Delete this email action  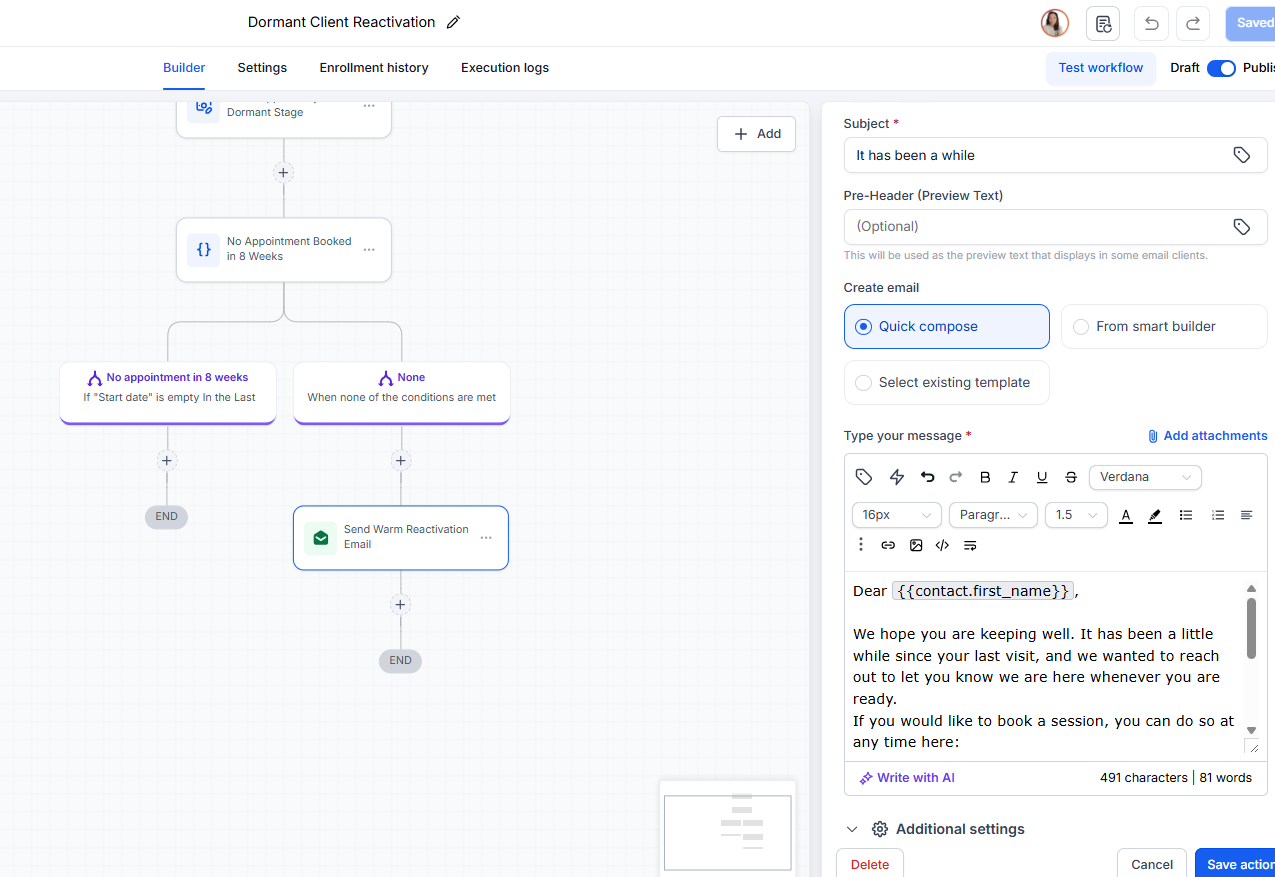click(x=870, y=864)
